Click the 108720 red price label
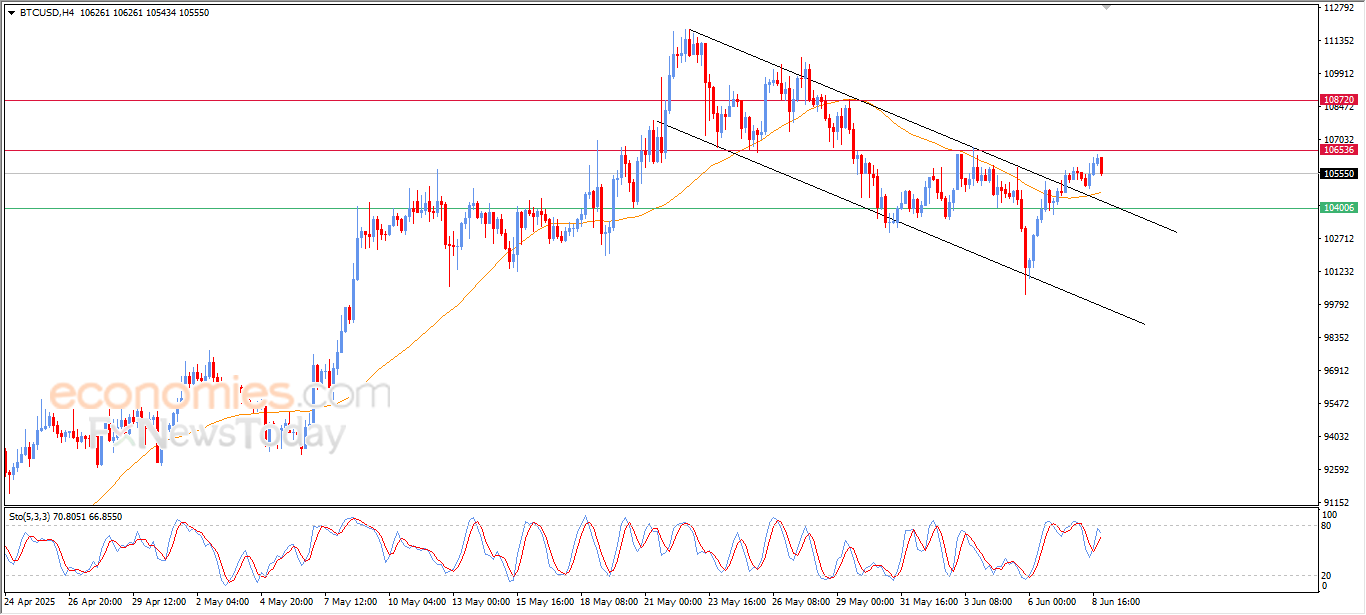The image size is (1366, 615). 1339,100
